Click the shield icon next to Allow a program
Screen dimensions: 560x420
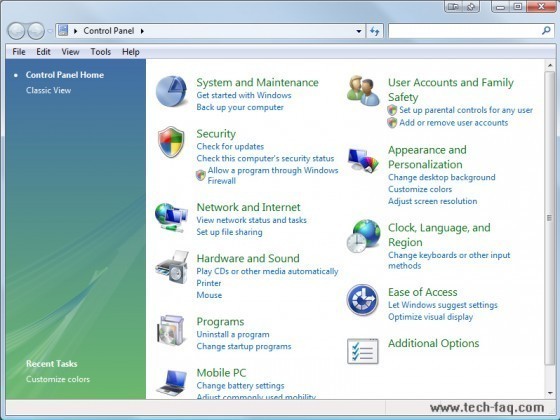click(x=201, y=175)
